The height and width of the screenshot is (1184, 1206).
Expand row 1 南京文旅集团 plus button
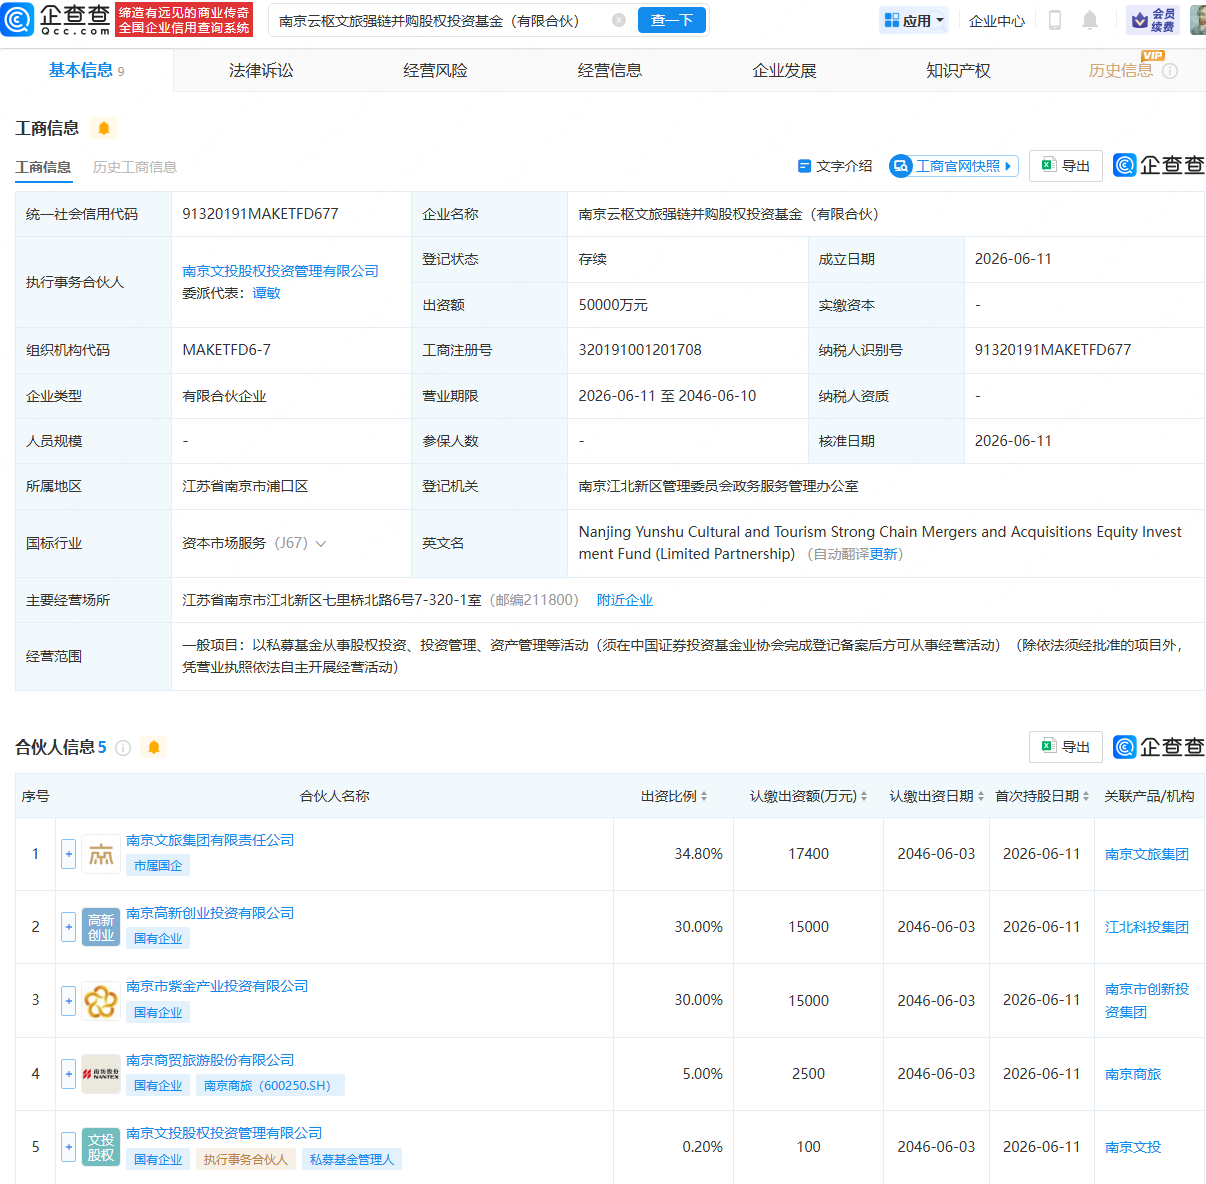(68, 854)
